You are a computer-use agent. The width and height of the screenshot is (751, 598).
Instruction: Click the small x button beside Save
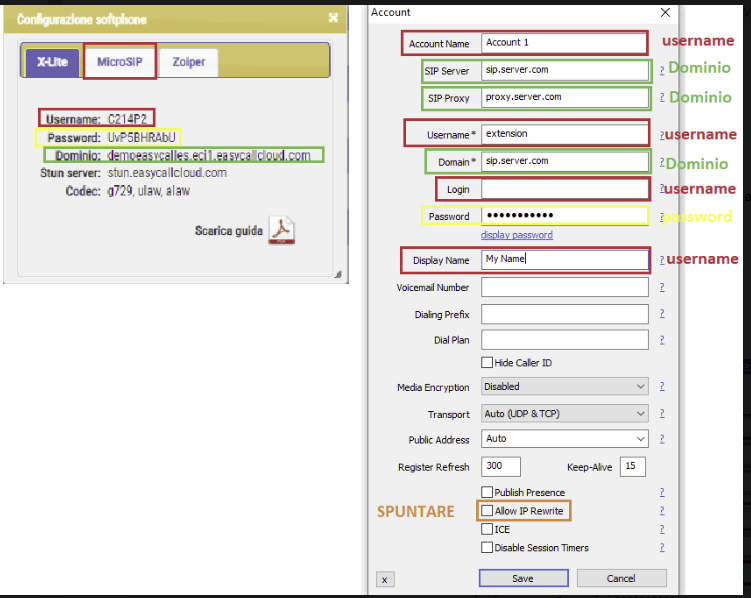coord(385,579)
